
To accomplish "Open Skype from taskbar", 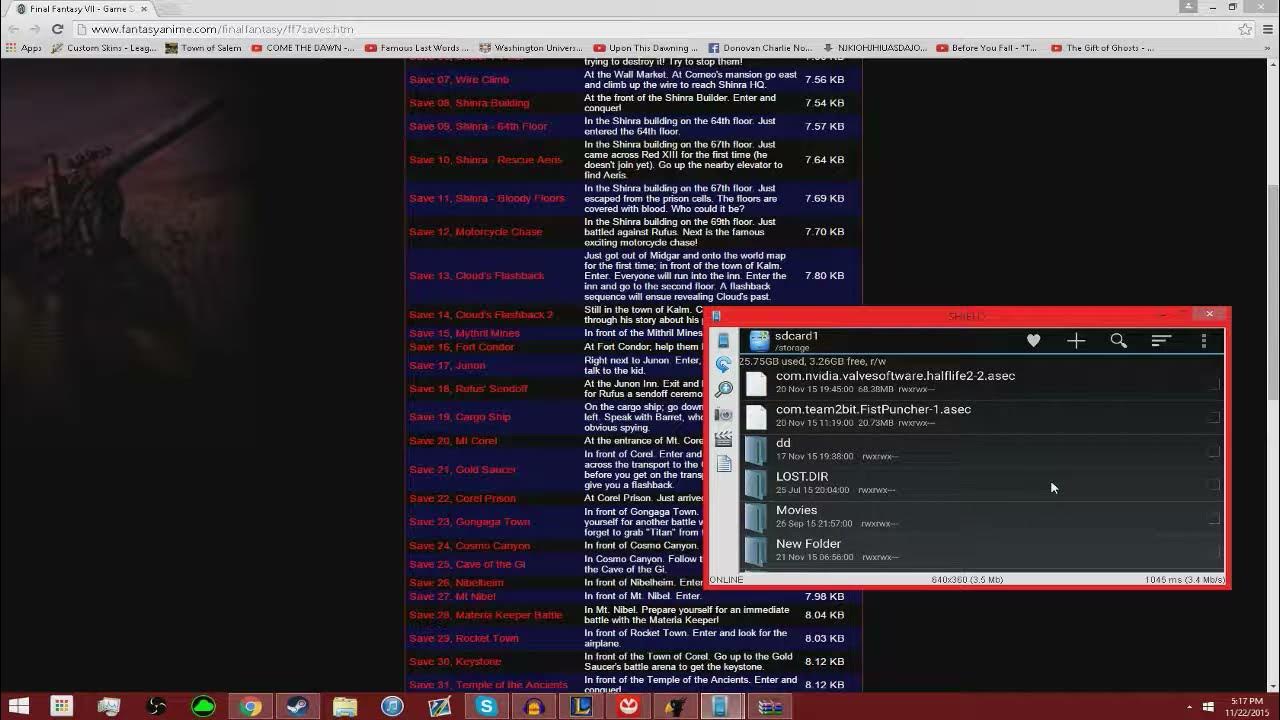I will click(x=486, y=707).
